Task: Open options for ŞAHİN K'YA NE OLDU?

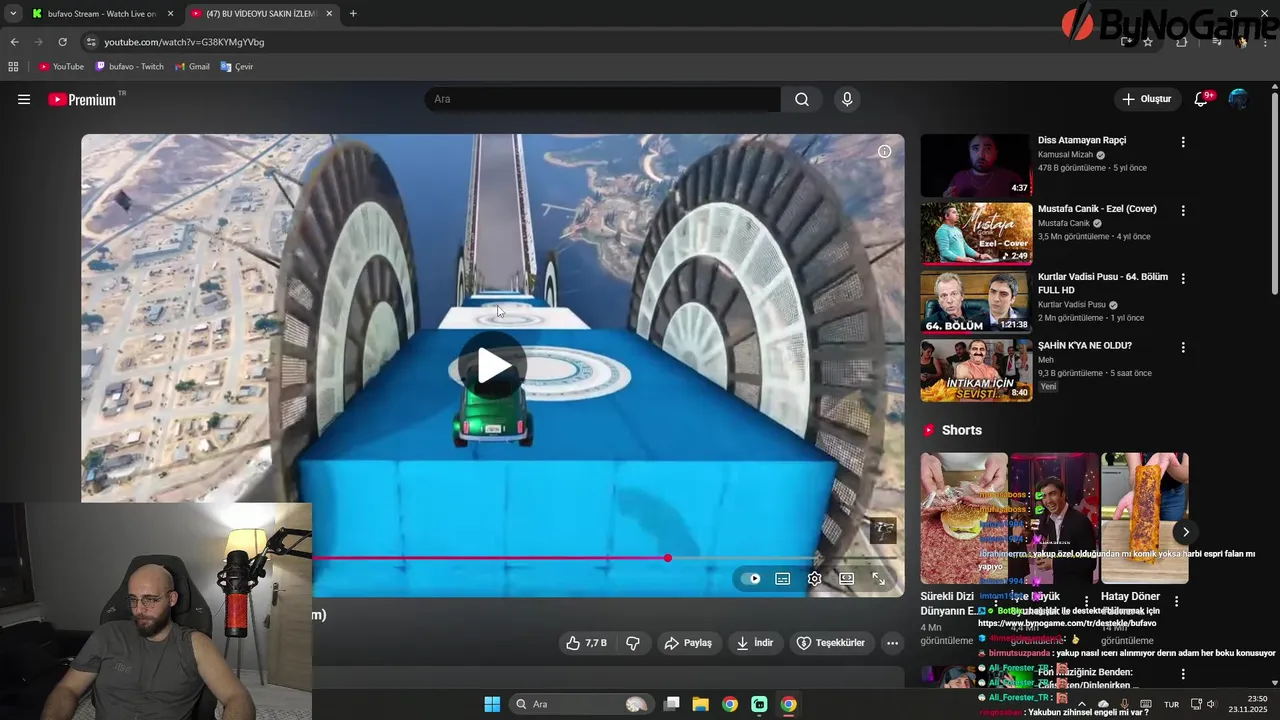Action: click(1183, 348)
